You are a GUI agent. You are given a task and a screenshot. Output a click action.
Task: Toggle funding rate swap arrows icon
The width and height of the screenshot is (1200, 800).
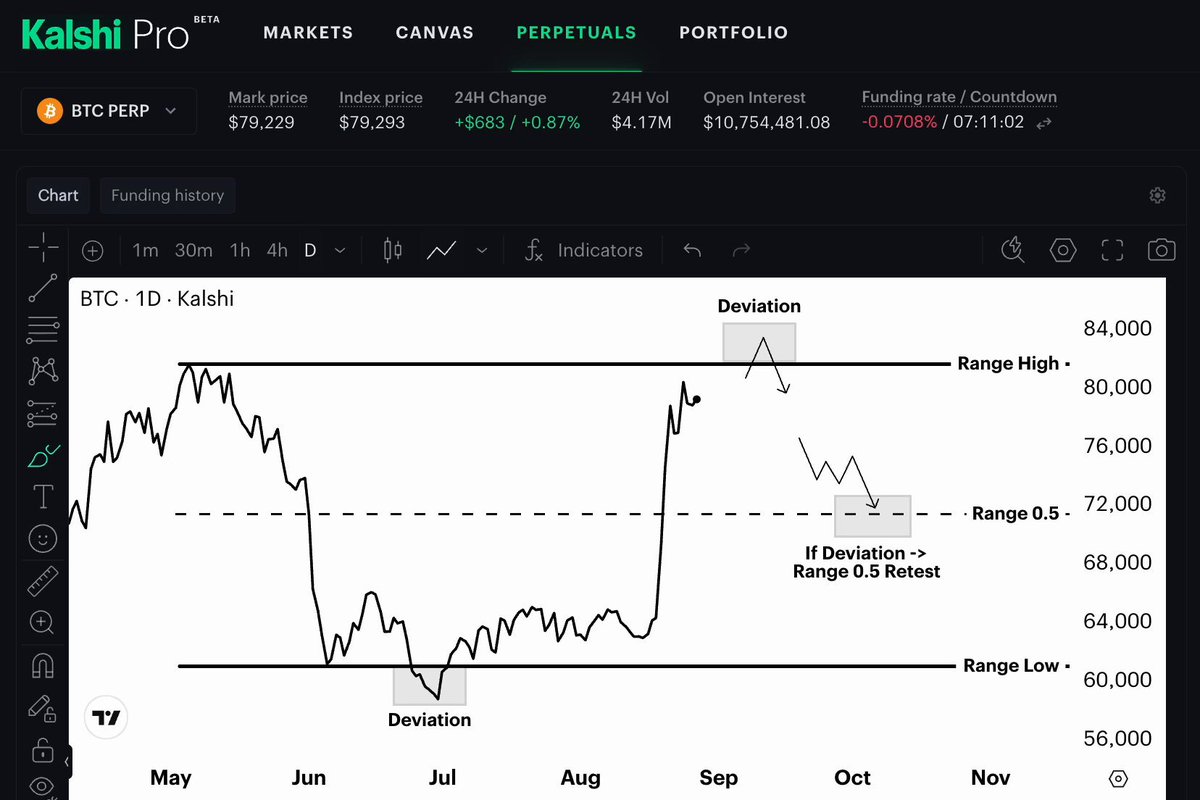(x=1044, y=123)
